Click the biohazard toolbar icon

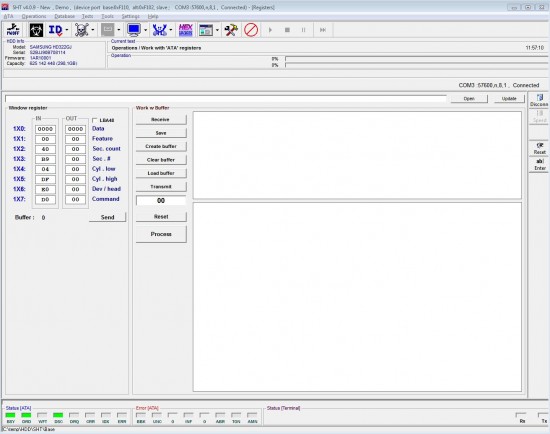[x=36, y=30]
